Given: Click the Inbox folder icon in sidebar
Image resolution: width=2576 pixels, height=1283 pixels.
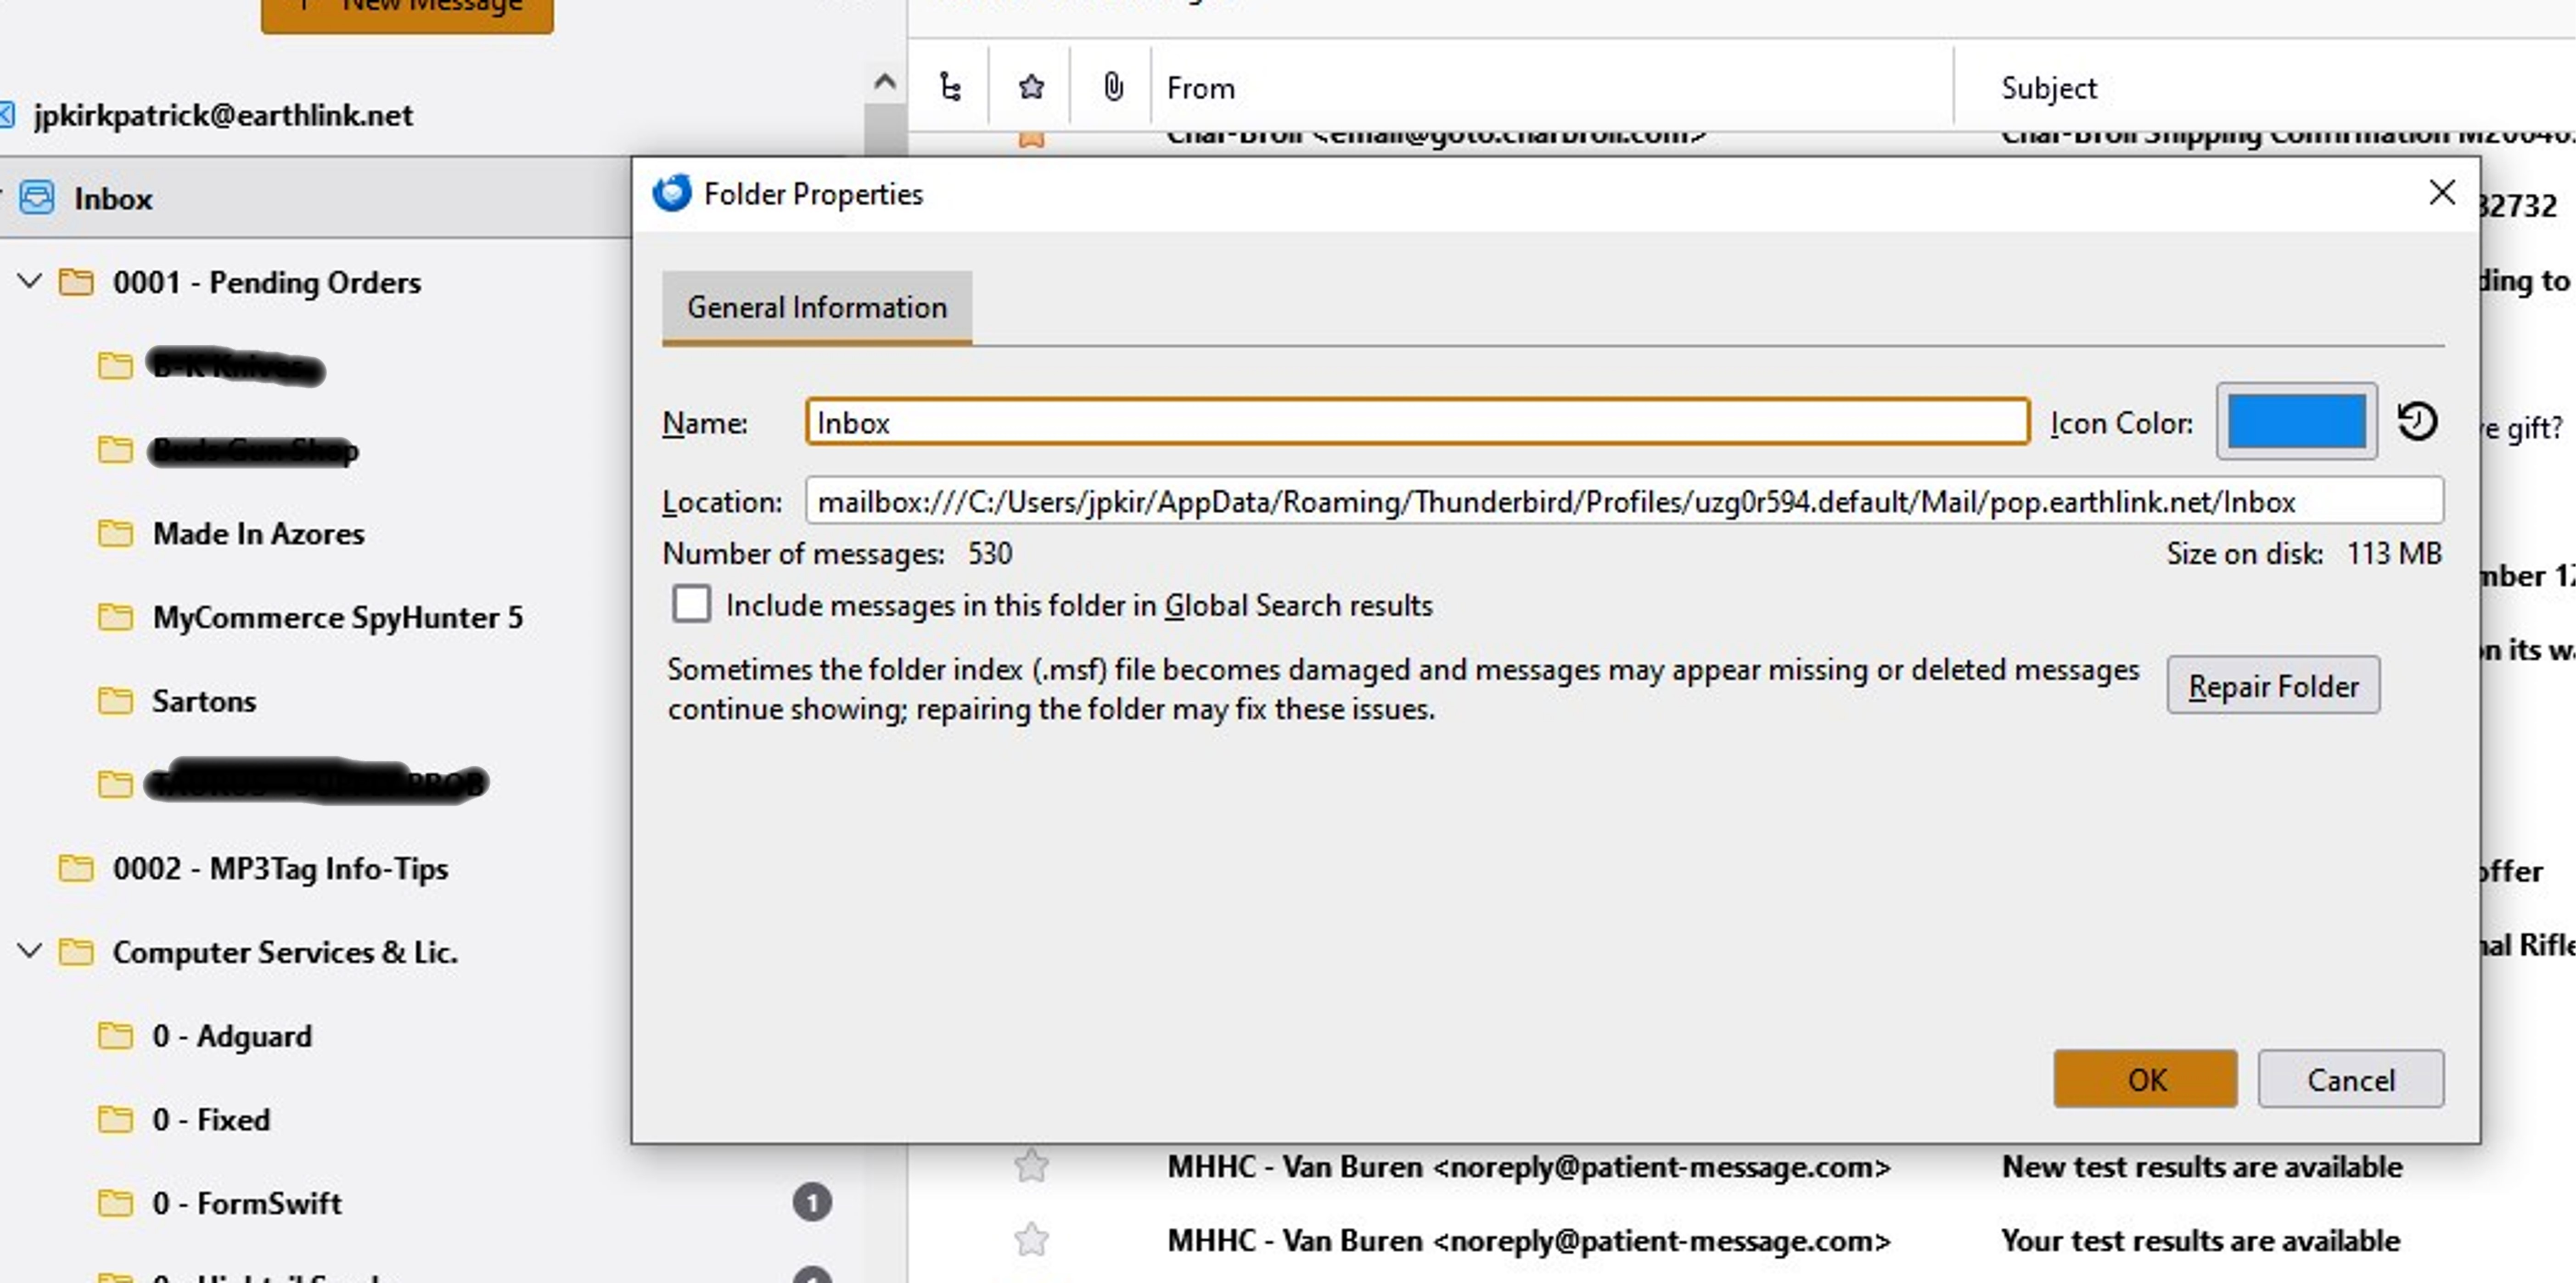Looking at the screenshot, I should [x=38, y=198].
